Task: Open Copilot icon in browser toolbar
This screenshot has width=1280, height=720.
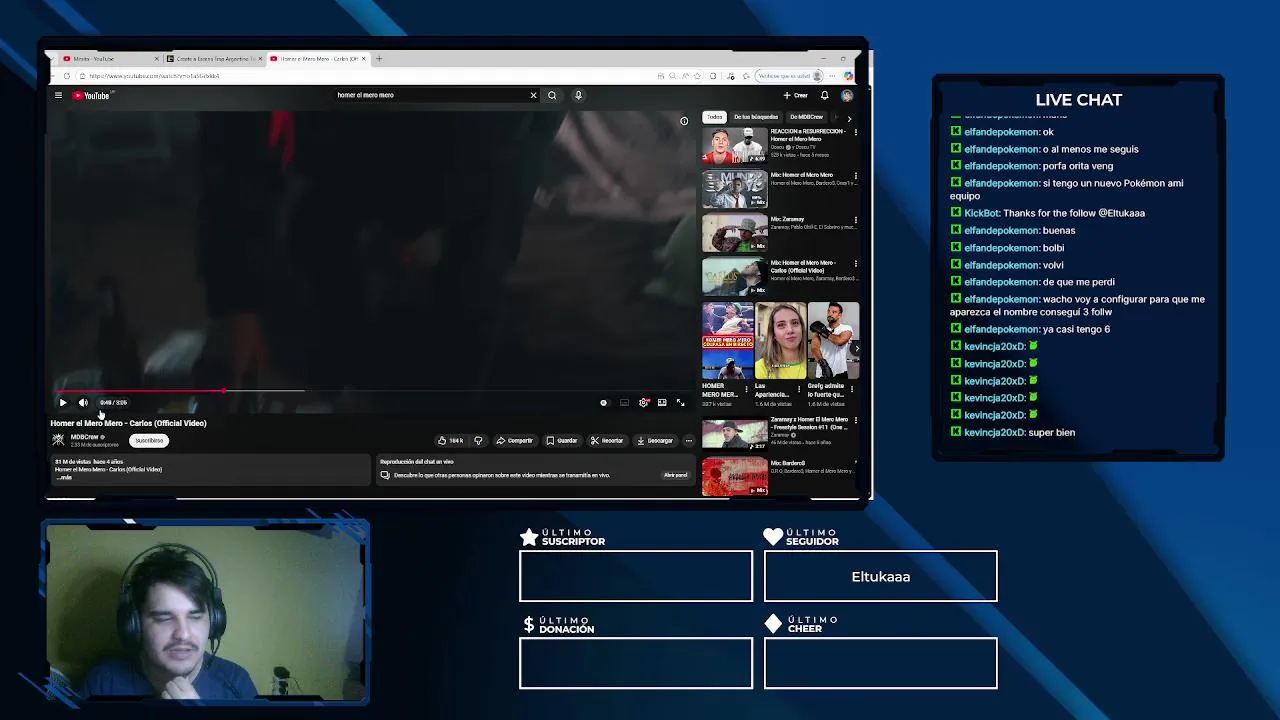Action: coord(848,76)
